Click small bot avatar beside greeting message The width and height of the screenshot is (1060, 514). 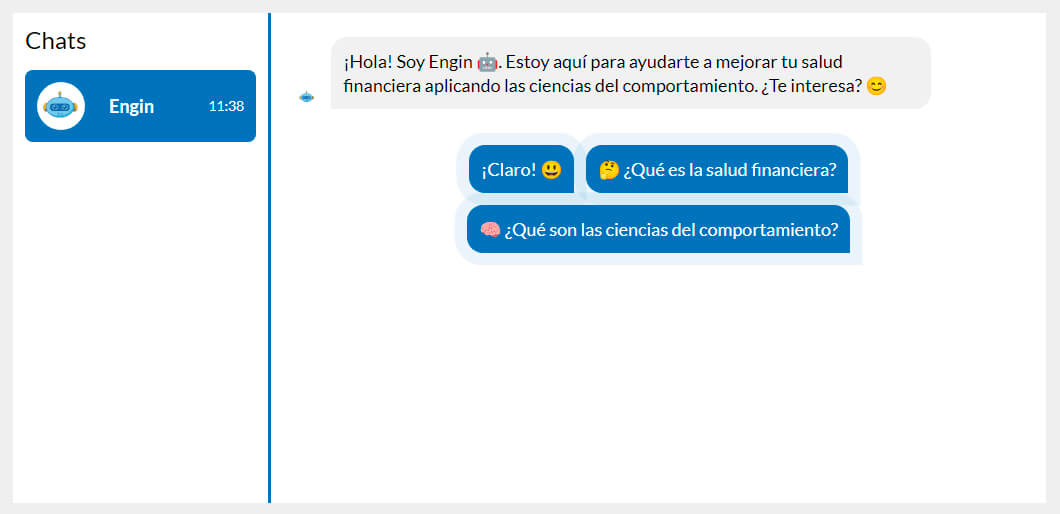click(307, 97)
